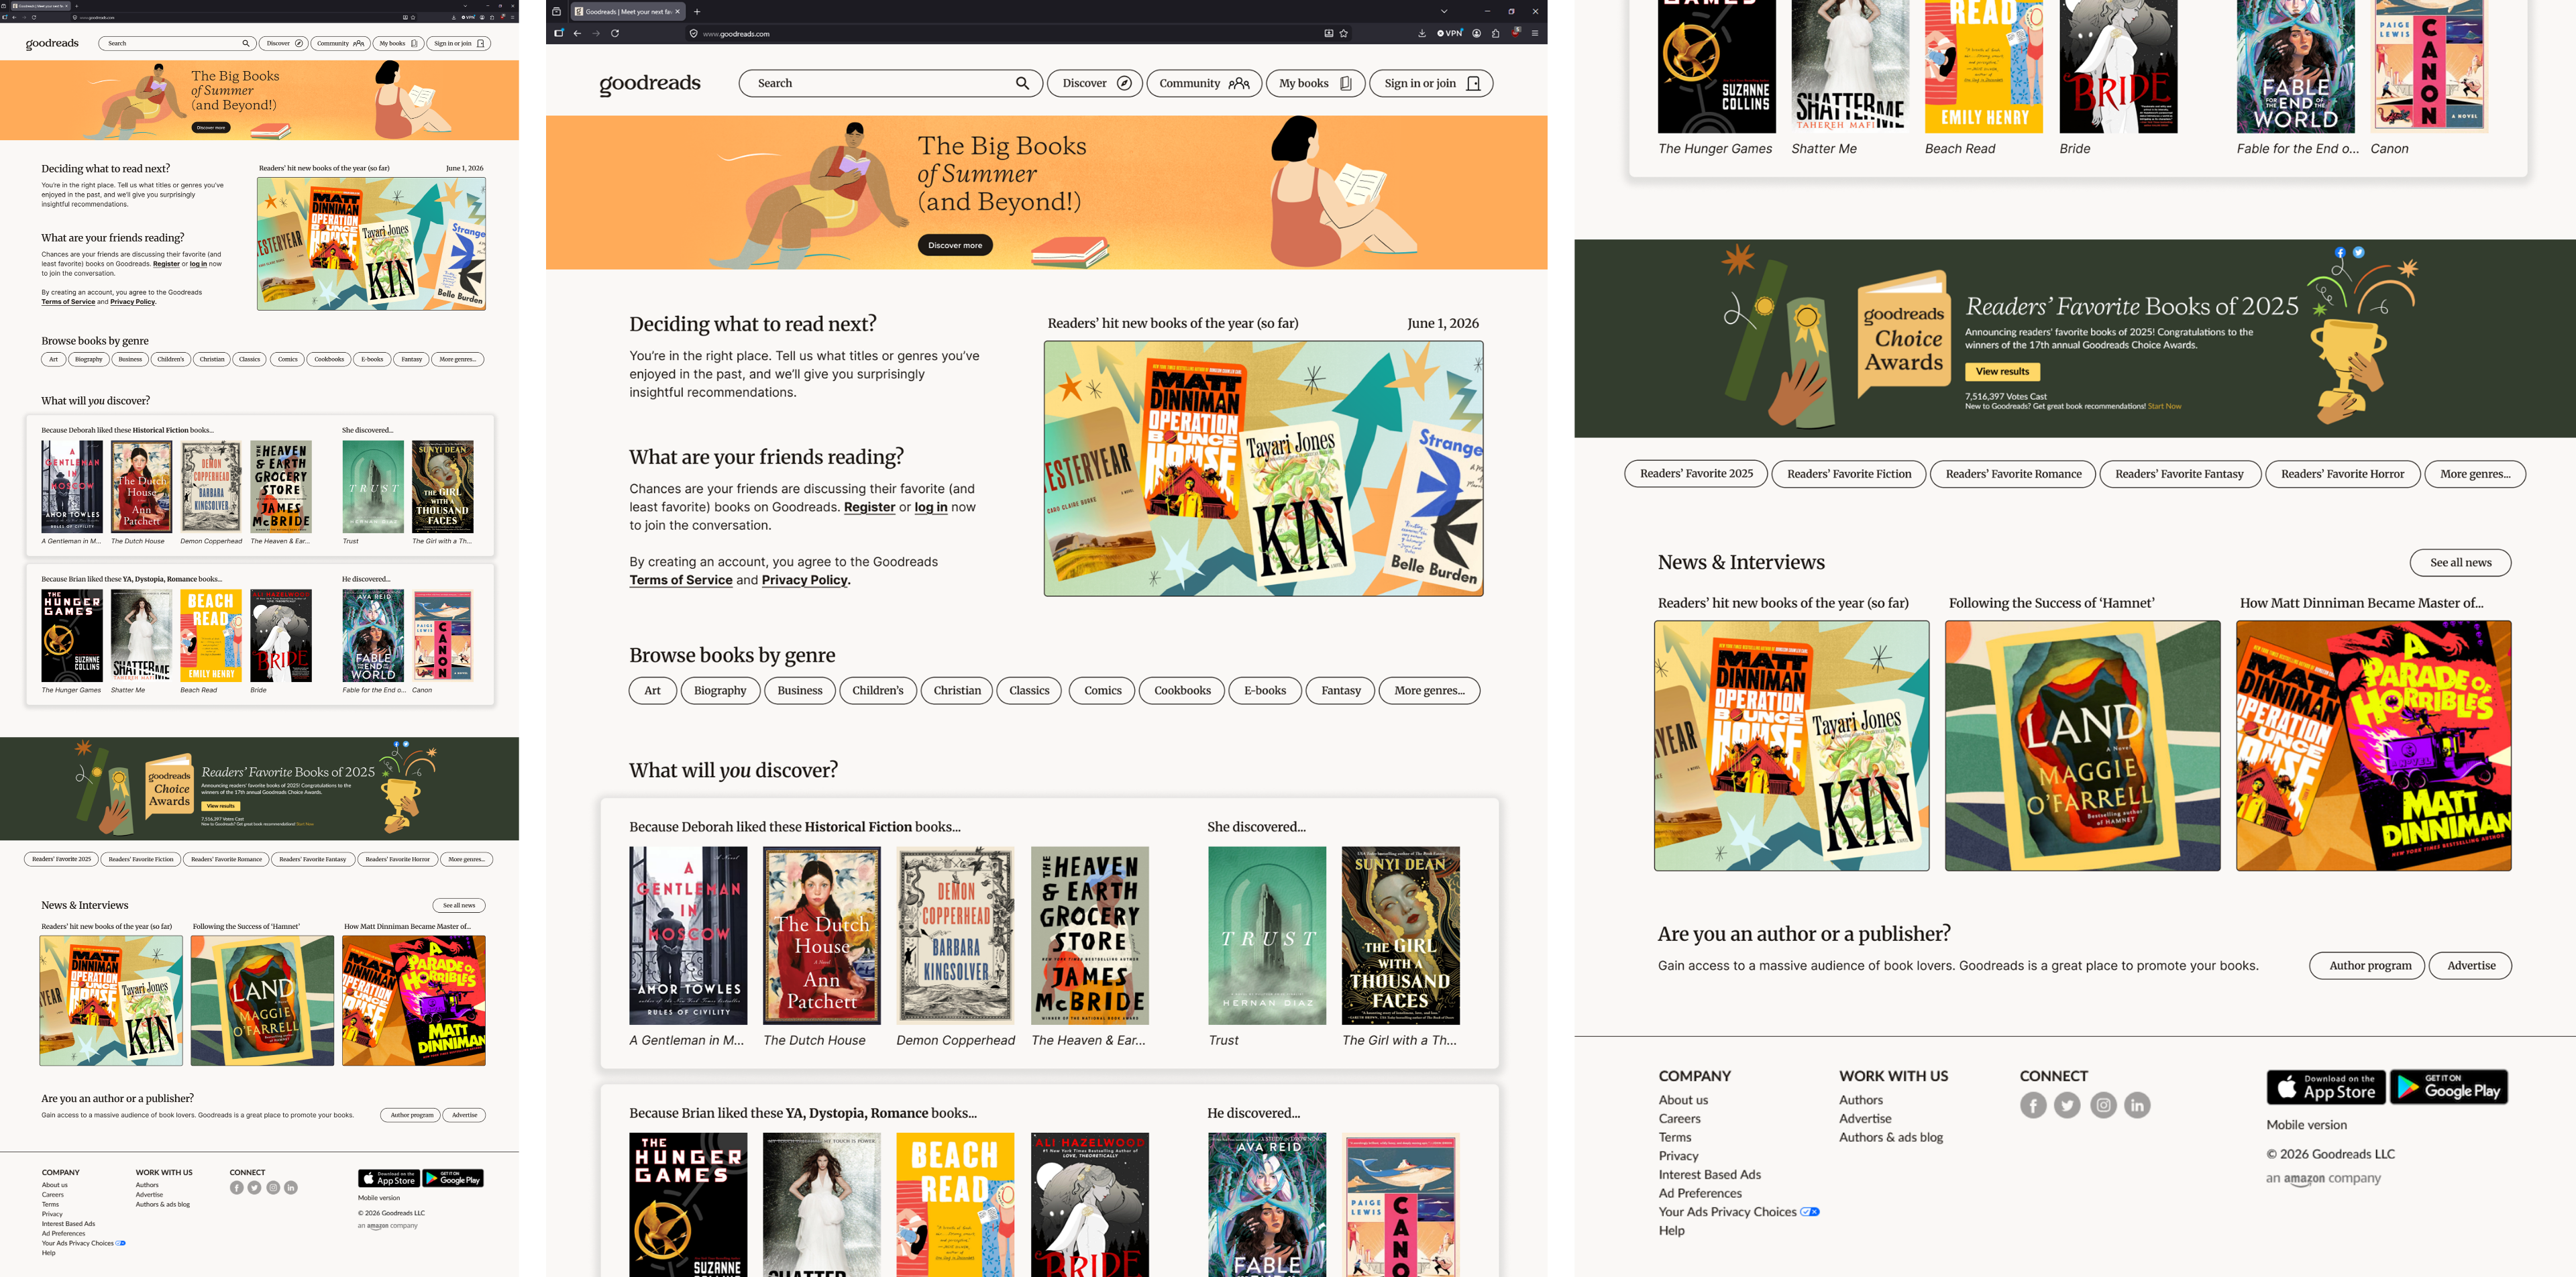
Task: Click the App Store badge in the right panel
Action: click(2326, 1087)
